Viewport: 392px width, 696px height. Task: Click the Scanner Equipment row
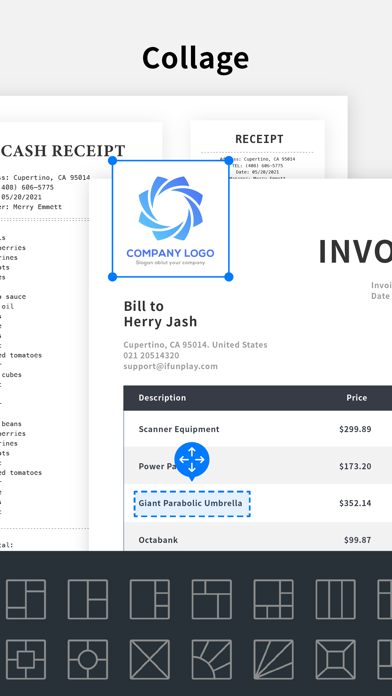258,429
